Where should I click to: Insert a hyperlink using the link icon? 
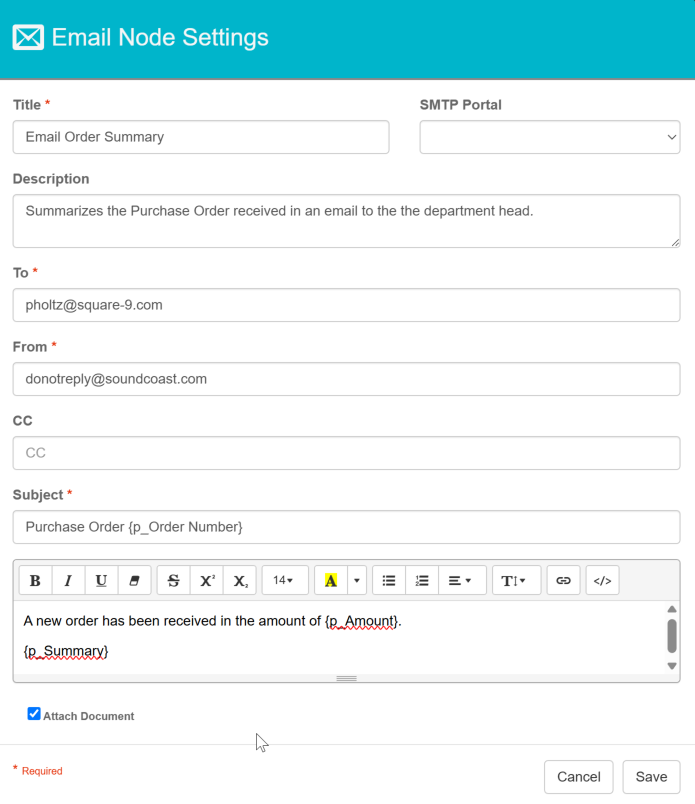click(x=563, y=581)
